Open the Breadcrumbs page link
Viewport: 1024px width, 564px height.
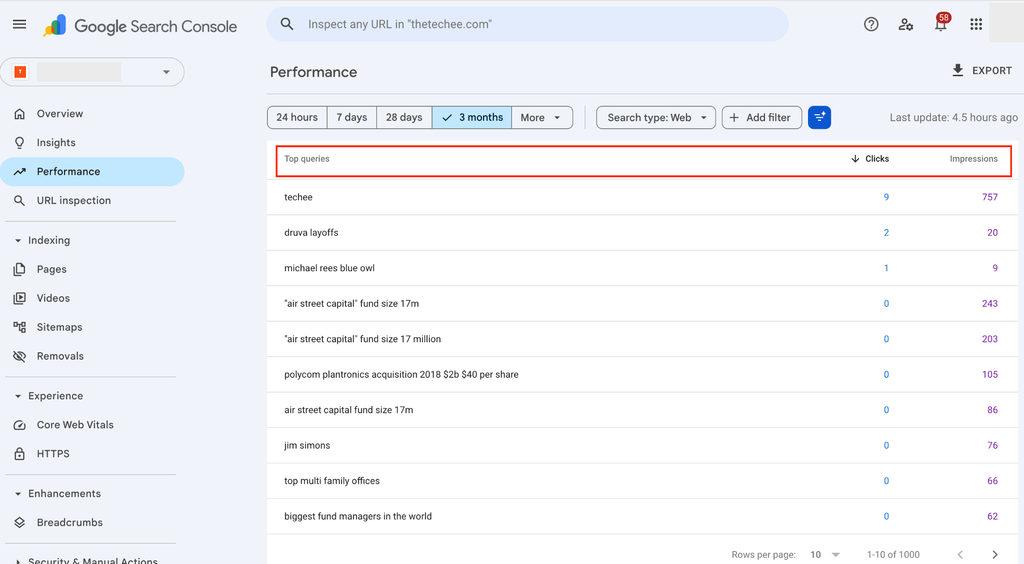[x=70, y=522]
